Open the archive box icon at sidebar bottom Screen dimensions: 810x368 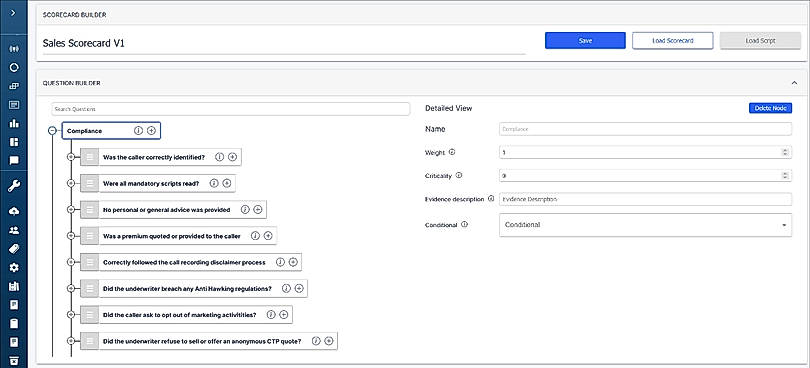[14, 360]
